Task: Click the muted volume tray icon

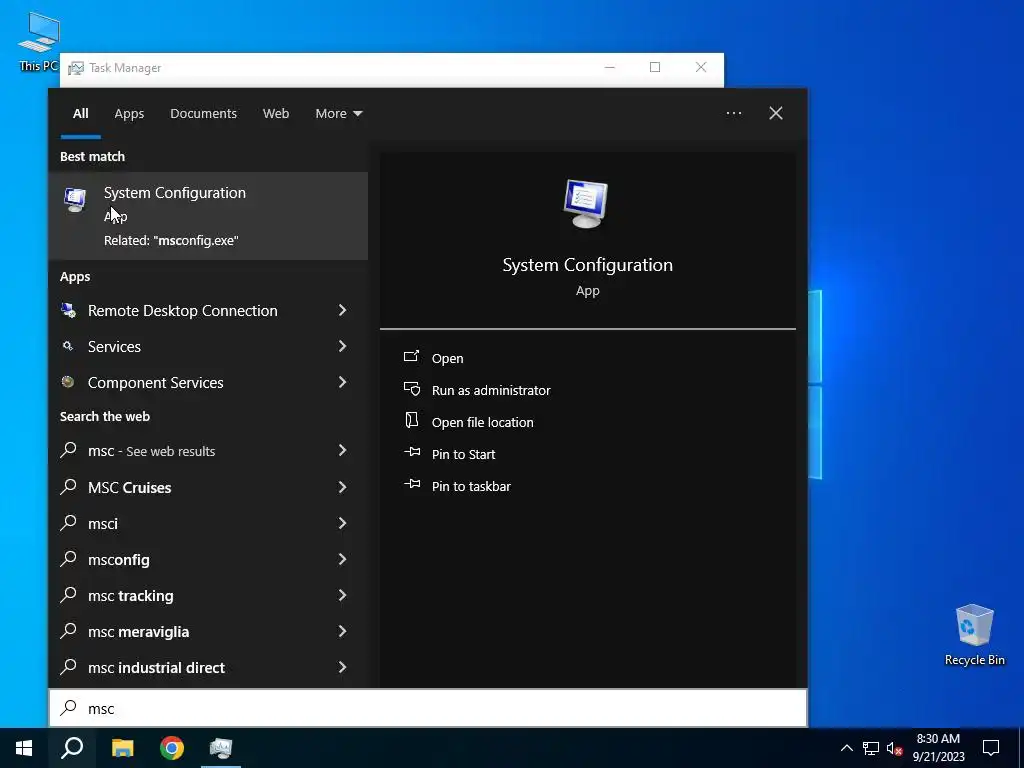Action: pyautogui.click(x=894, y=748)
